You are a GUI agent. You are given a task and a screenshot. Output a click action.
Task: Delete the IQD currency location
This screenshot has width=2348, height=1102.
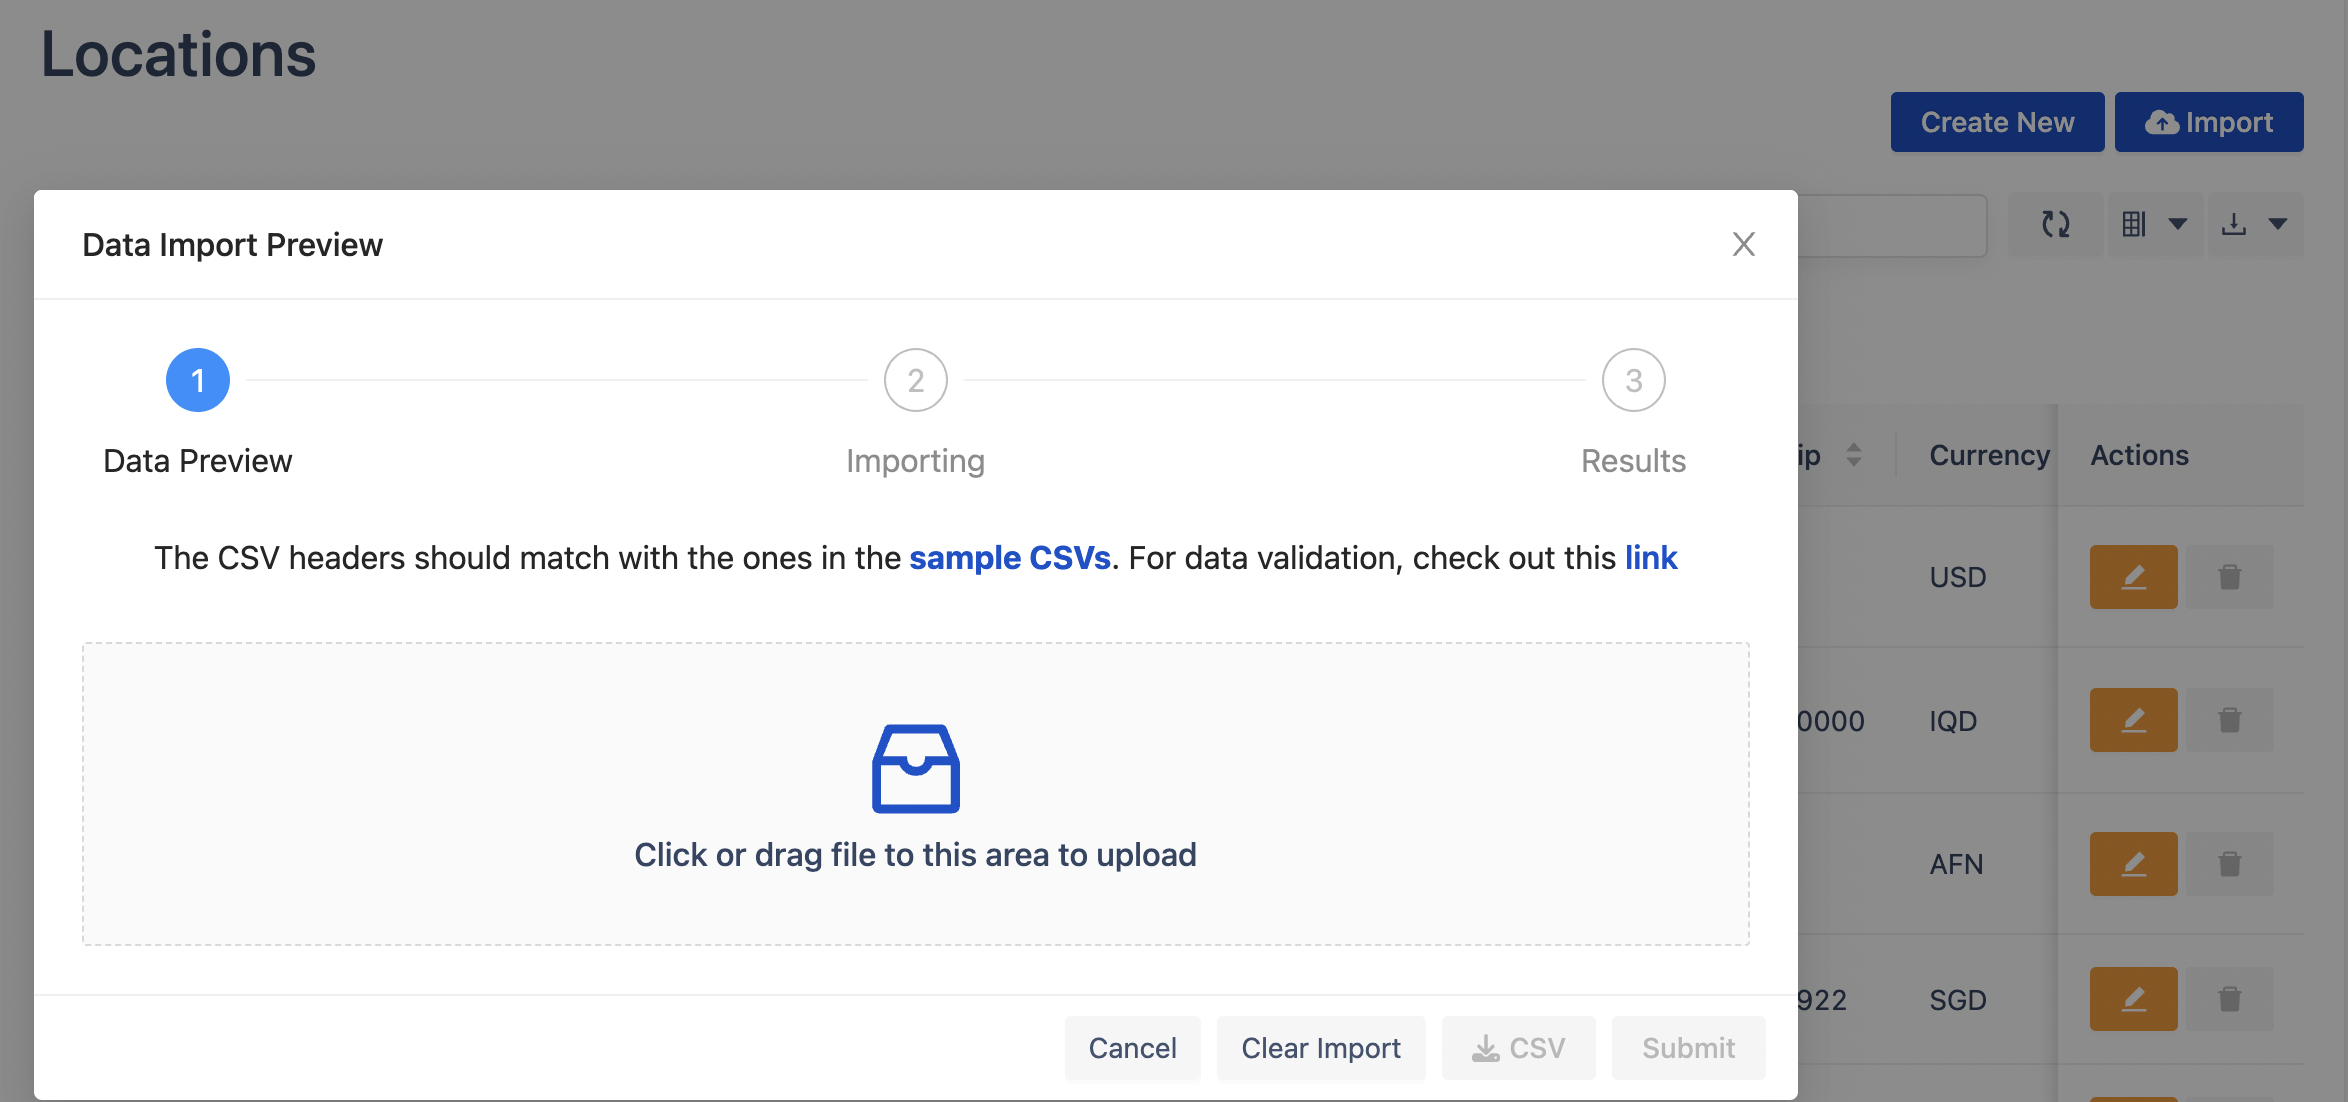pyautogui.click(x=2229, y=720)
